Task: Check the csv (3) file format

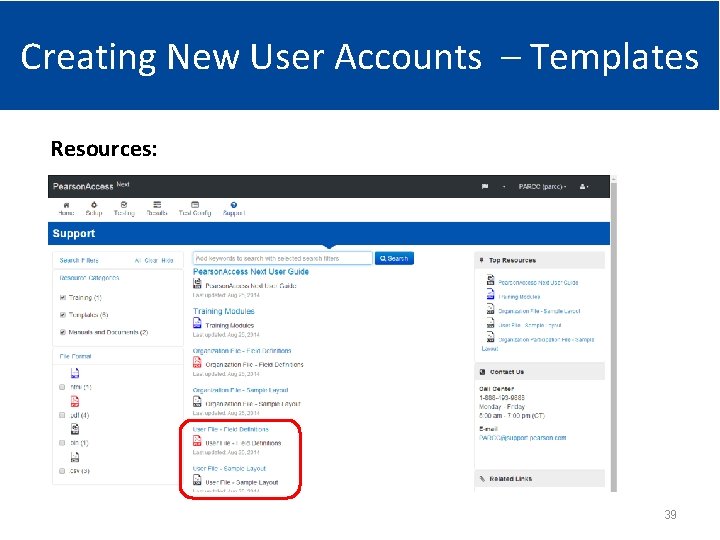Action: coord(62,471)
